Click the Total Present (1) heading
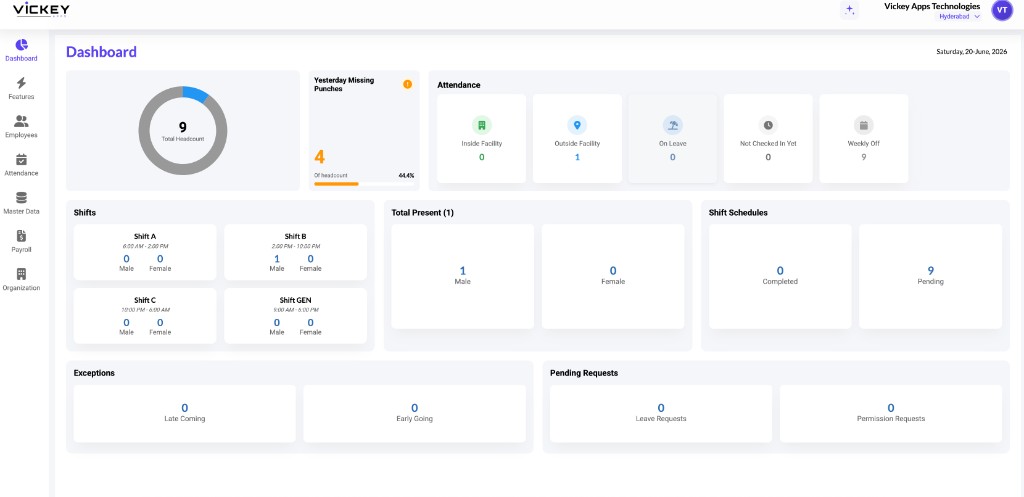1024x497 pixels. tap(423, 213)
